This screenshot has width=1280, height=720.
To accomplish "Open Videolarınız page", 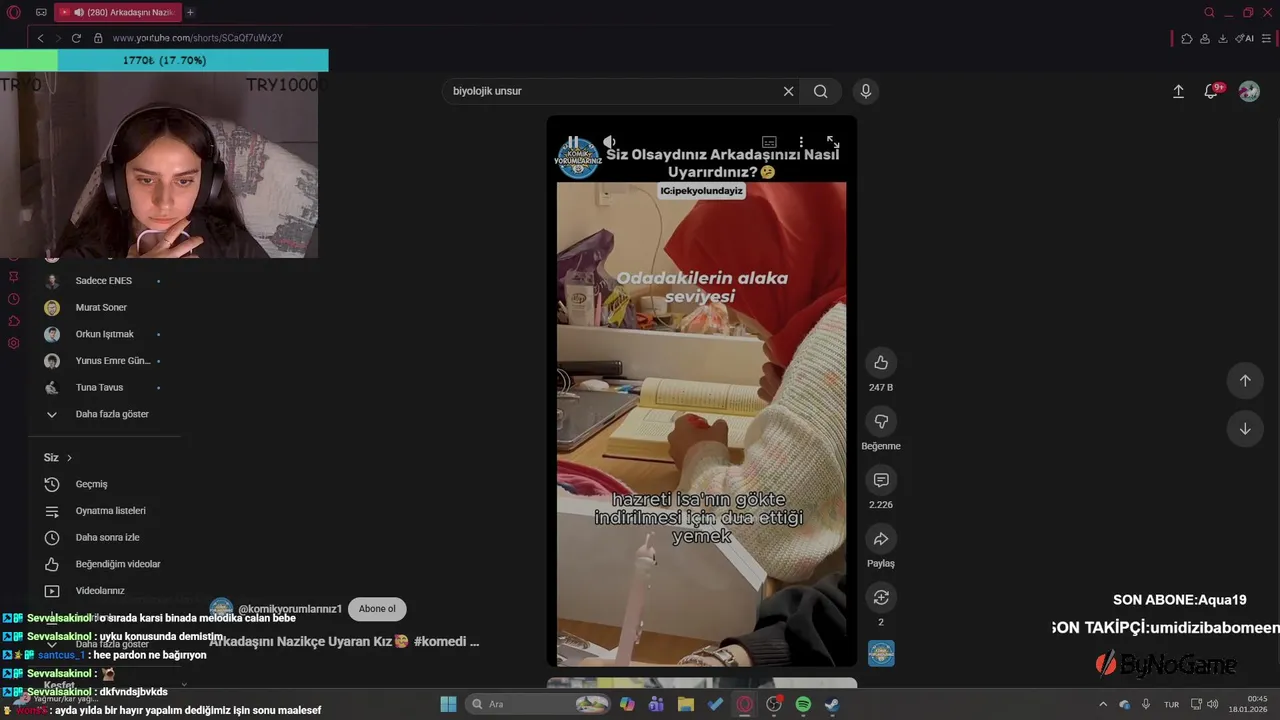I will [x=100, y=591].
